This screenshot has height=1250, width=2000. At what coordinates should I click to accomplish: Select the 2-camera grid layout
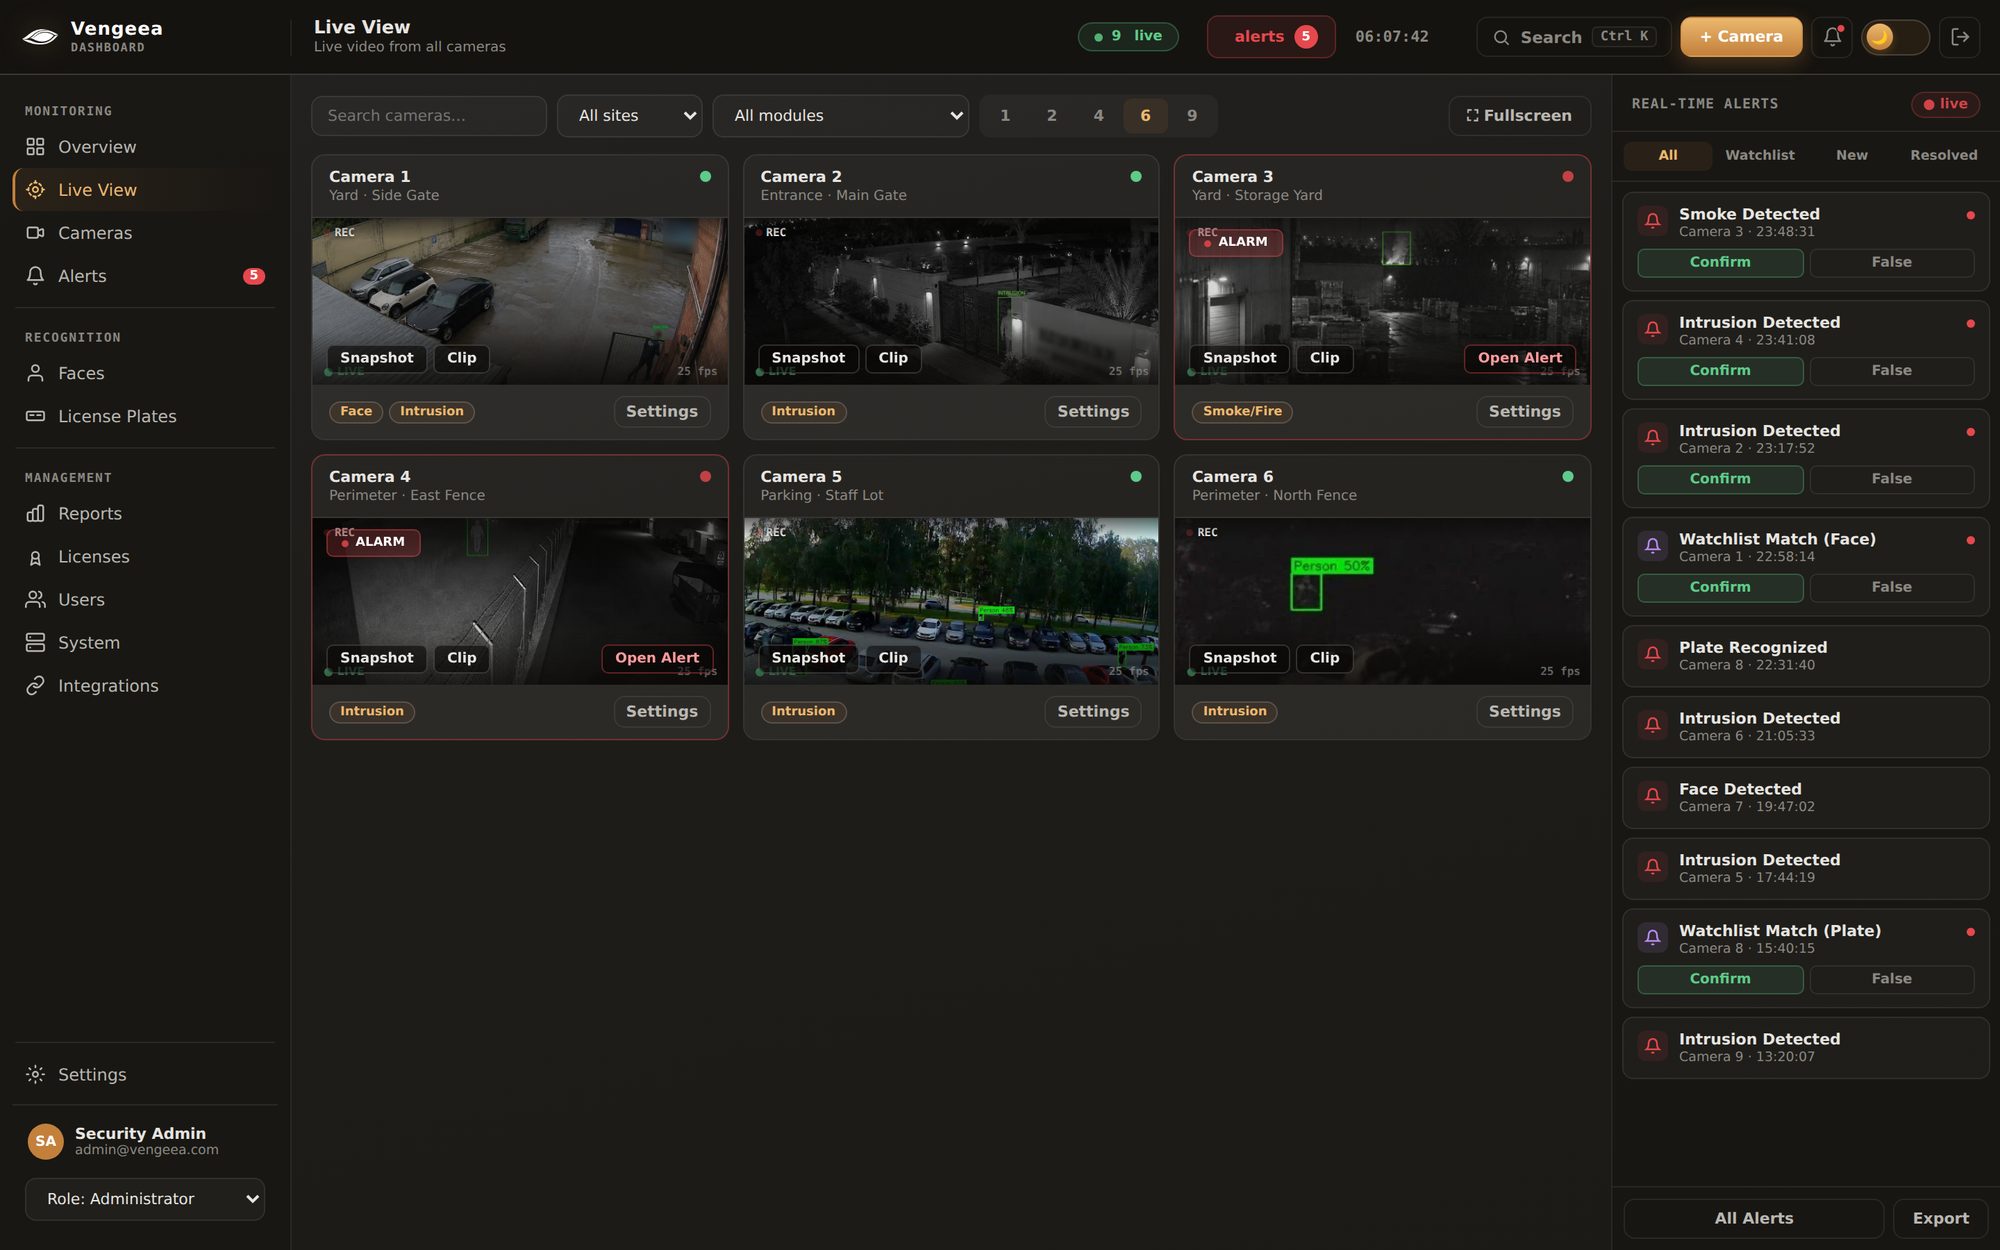[x=1052, y=116]
